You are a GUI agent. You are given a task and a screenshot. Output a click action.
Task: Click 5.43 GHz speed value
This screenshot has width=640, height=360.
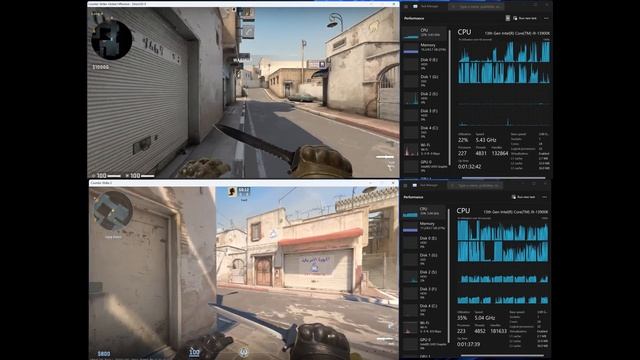click(x=486, y=140)
